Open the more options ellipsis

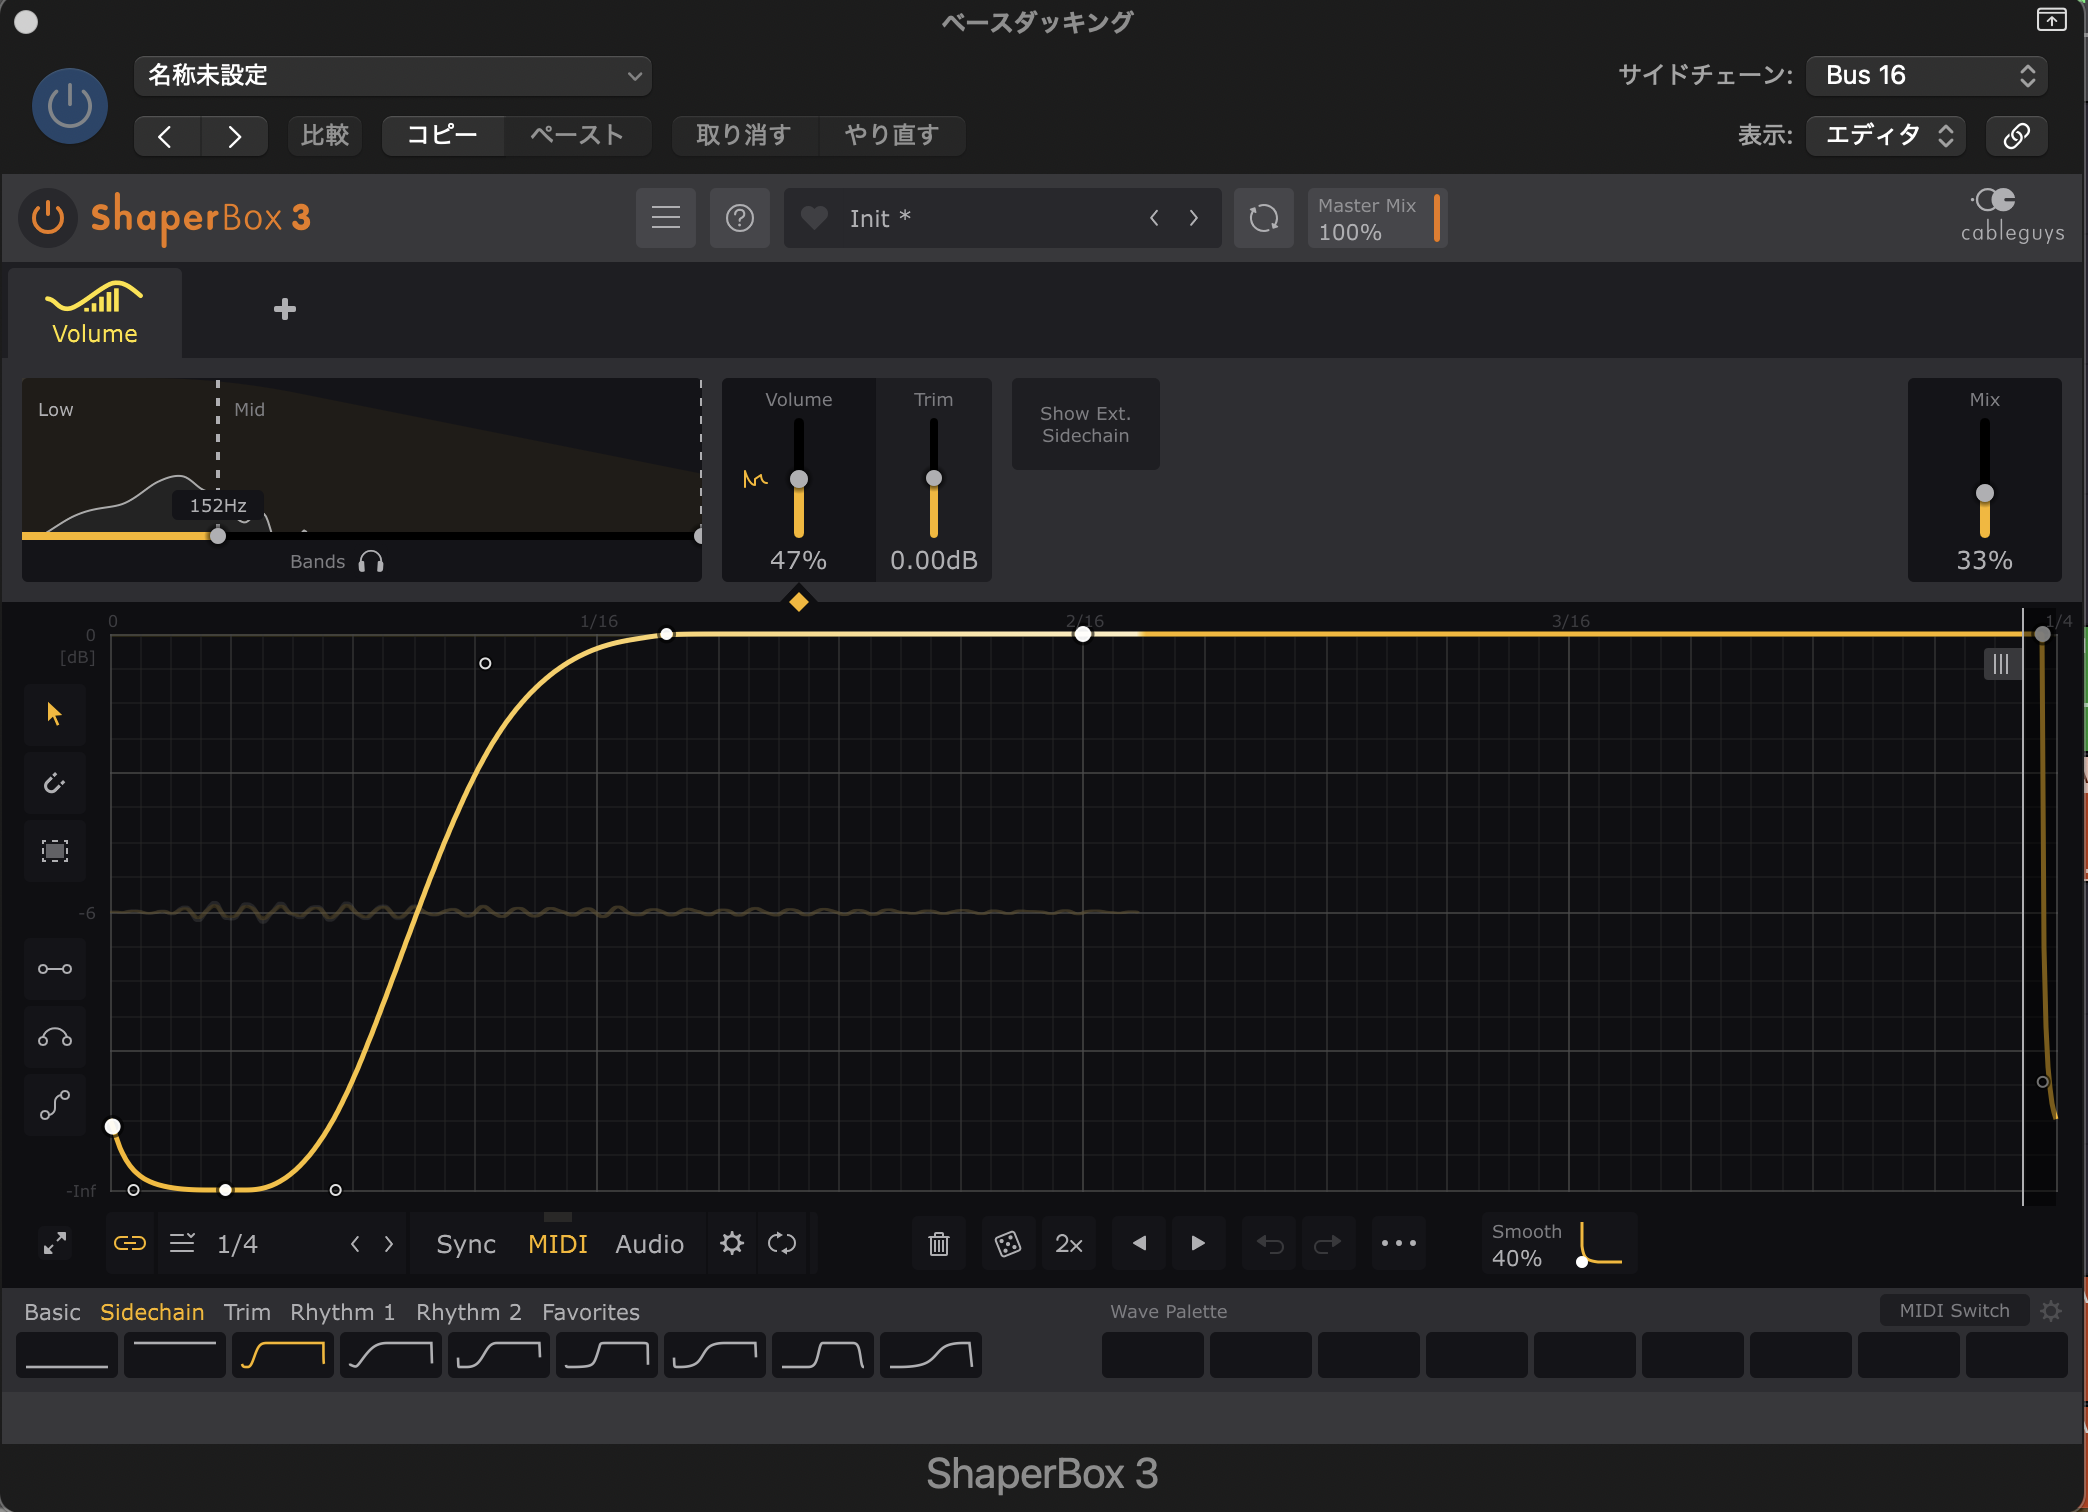tap(1399, 1244)
